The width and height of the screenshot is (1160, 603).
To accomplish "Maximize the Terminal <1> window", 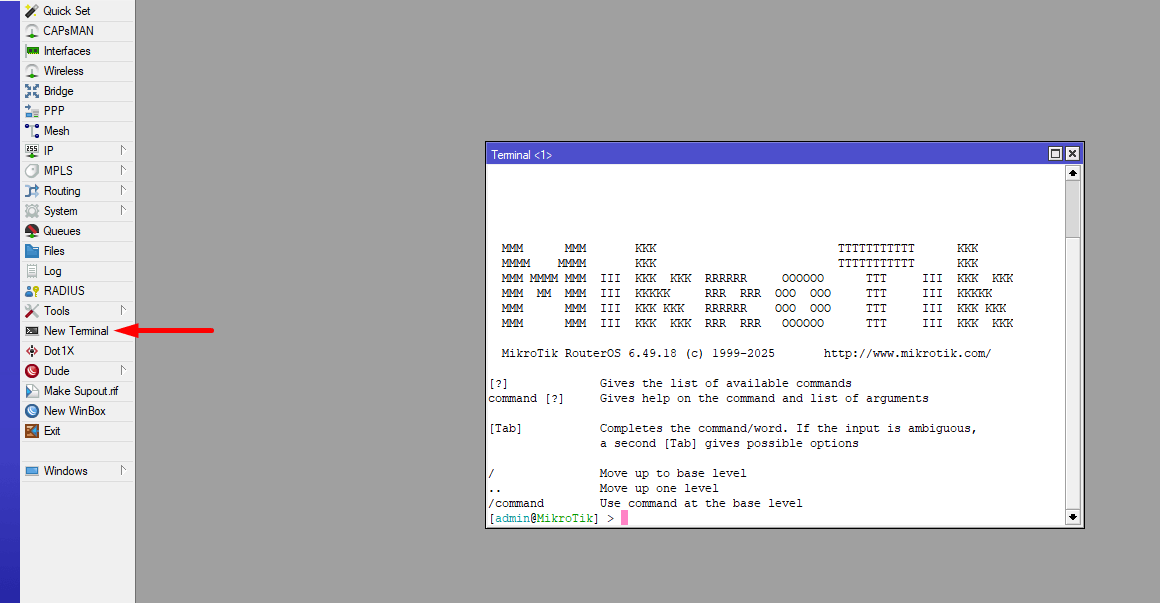I will point(1056,154).
